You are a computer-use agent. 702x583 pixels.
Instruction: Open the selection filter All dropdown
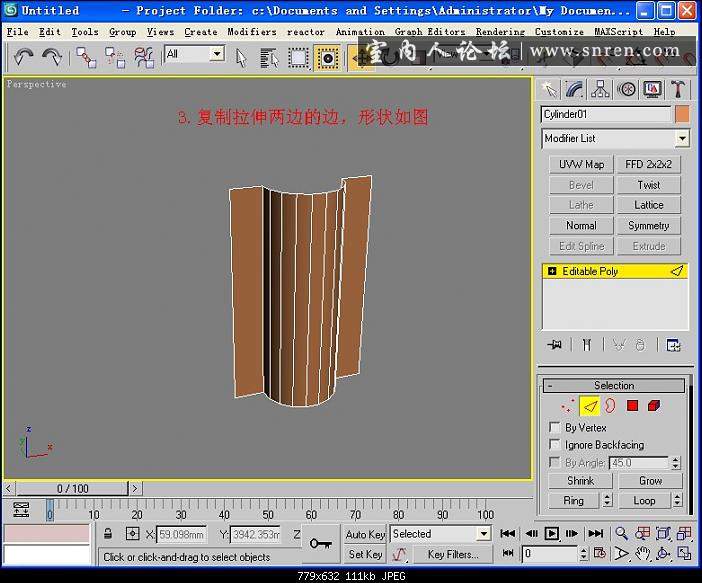coord(217,54)
